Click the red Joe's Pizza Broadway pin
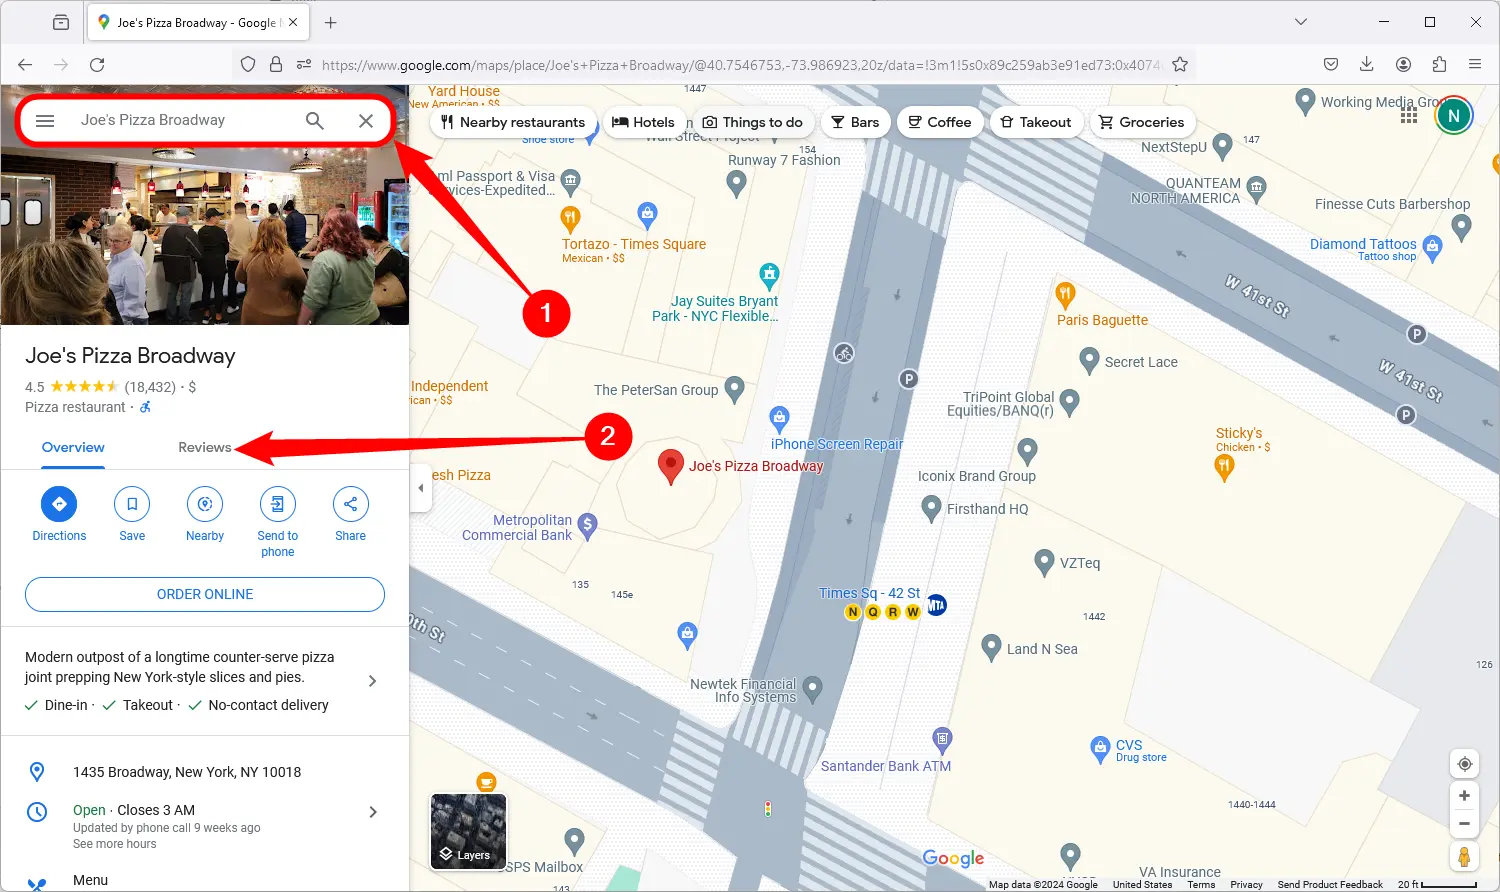This screenshot has width=1500, height=892. [x=670, y=467]
